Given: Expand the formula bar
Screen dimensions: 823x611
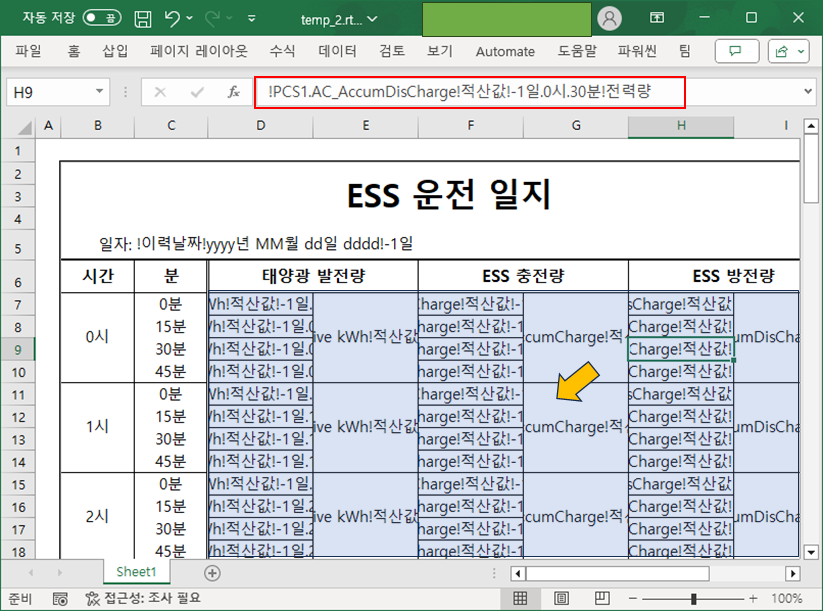Looking at the screenshot, I should coord(808,92).
